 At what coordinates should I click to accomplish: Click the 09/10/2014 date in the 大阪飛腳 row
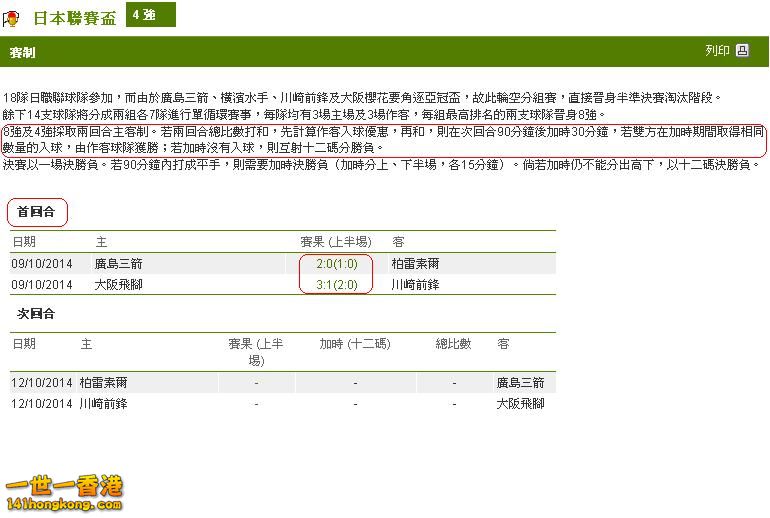[x=42, y=284]
